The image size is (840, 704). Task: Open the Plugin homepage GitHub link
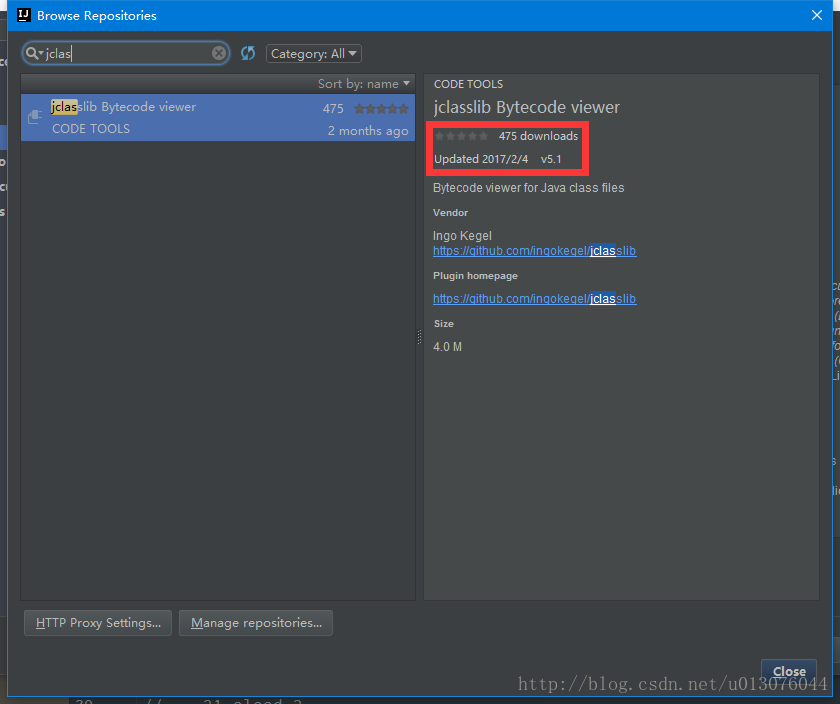click(534, 298)
